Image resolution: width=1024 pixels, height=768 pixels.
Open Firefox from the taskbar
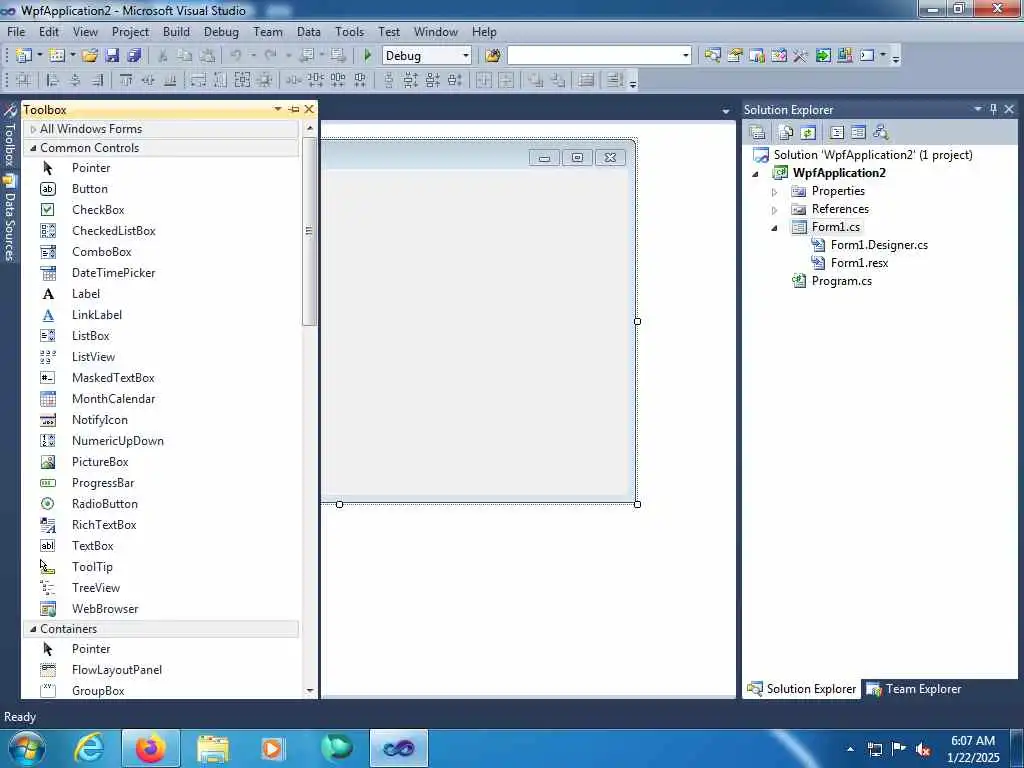coord(150,748)
